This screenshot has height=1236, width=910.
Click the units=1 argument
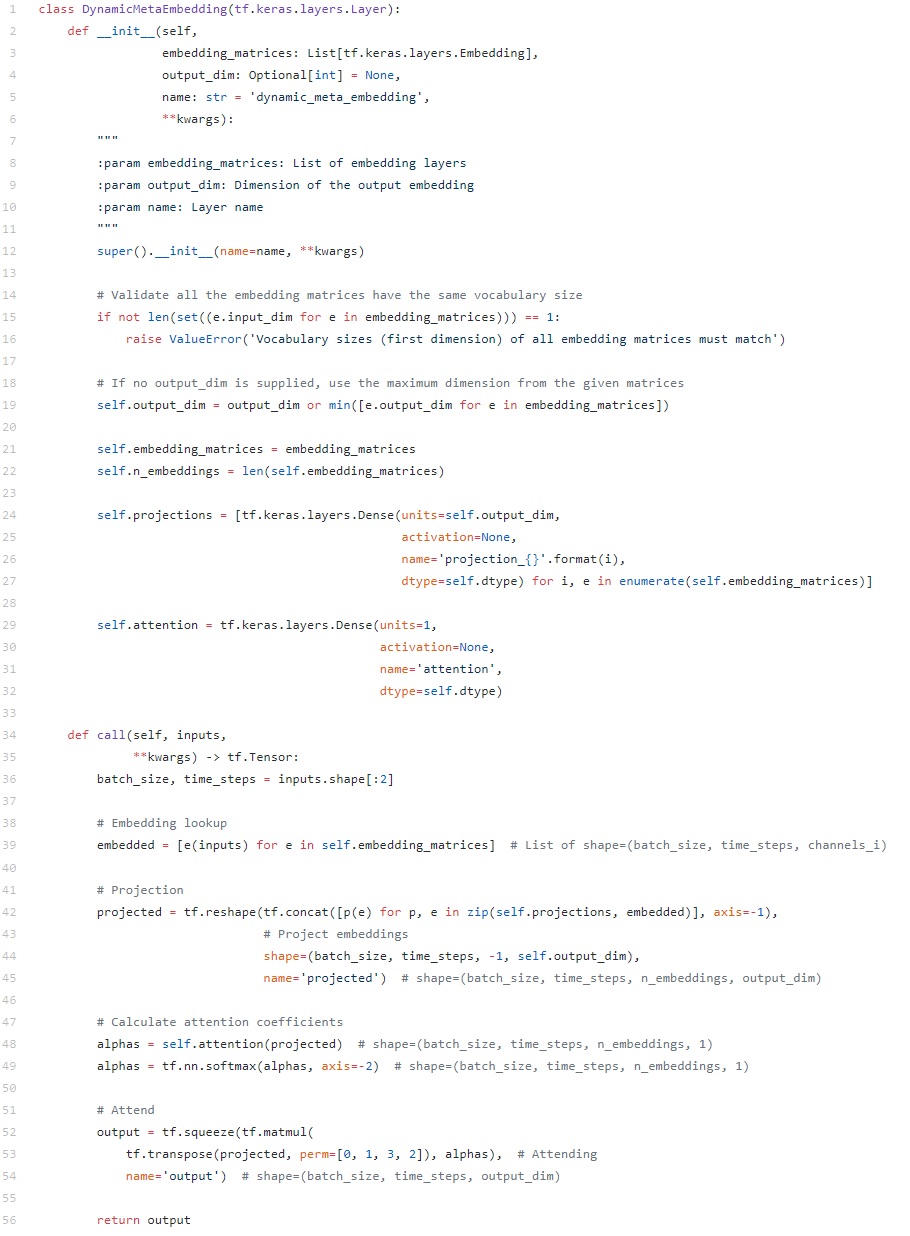point(404,625)
